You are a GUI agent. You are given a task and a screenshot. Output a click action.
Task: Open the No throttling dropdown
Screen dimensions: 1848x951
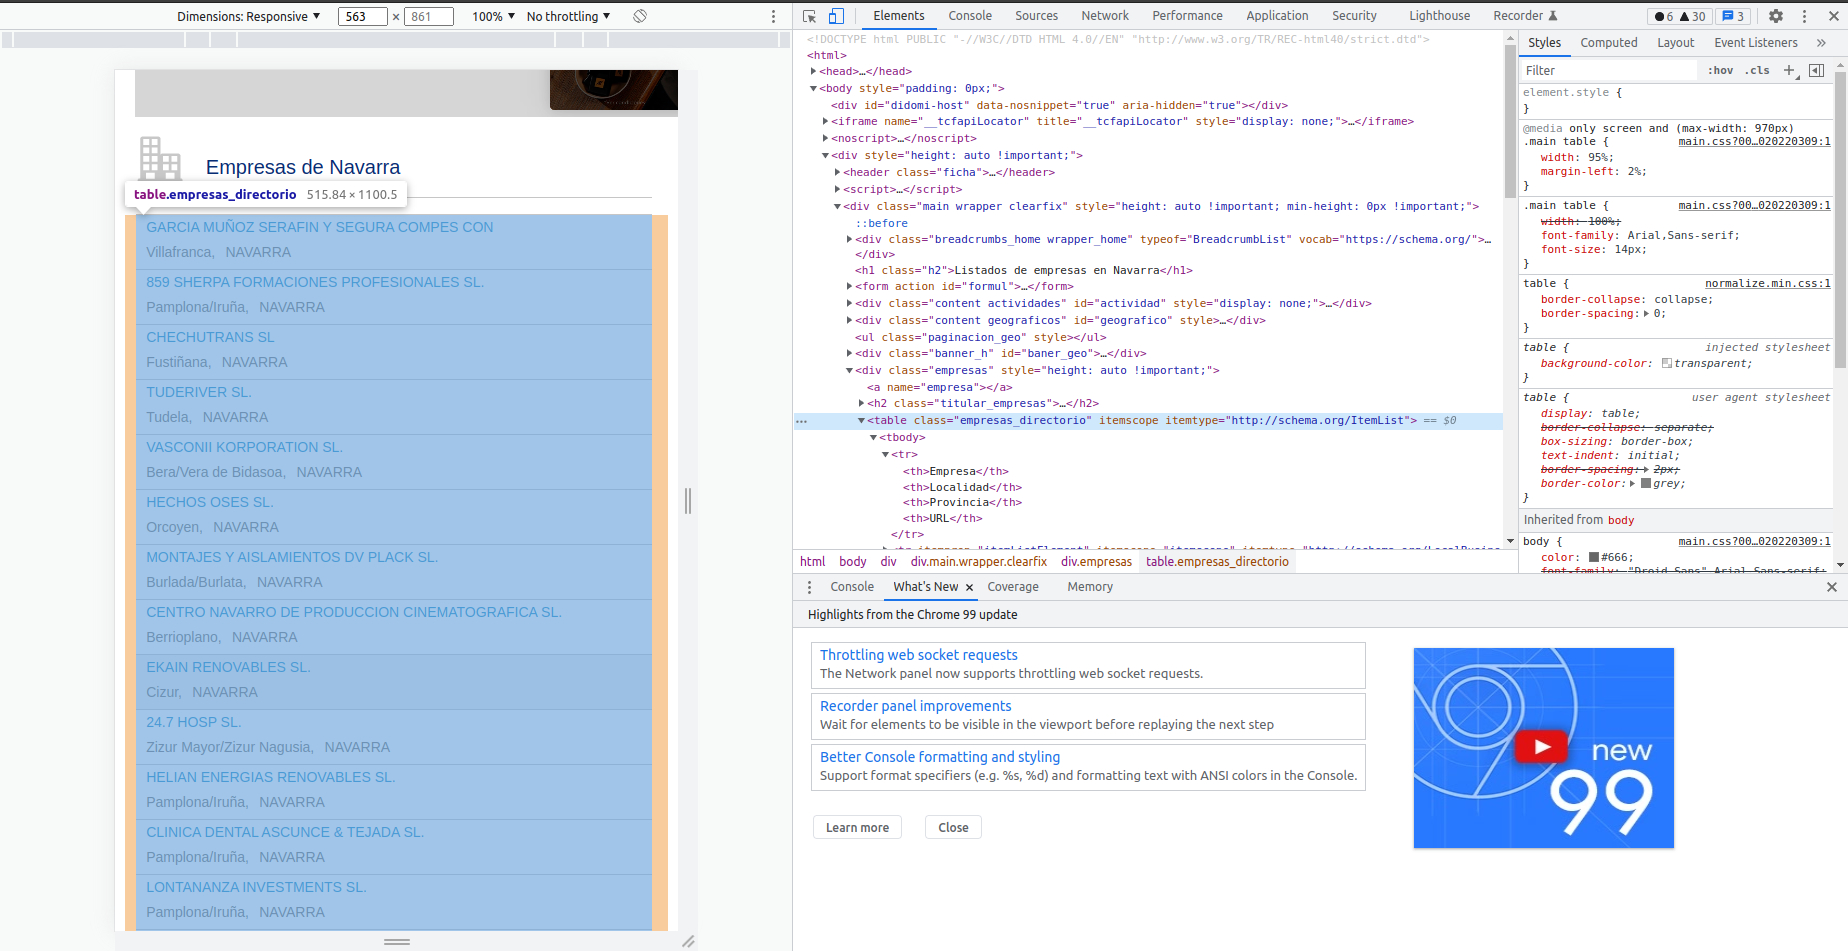click(568, 16)
